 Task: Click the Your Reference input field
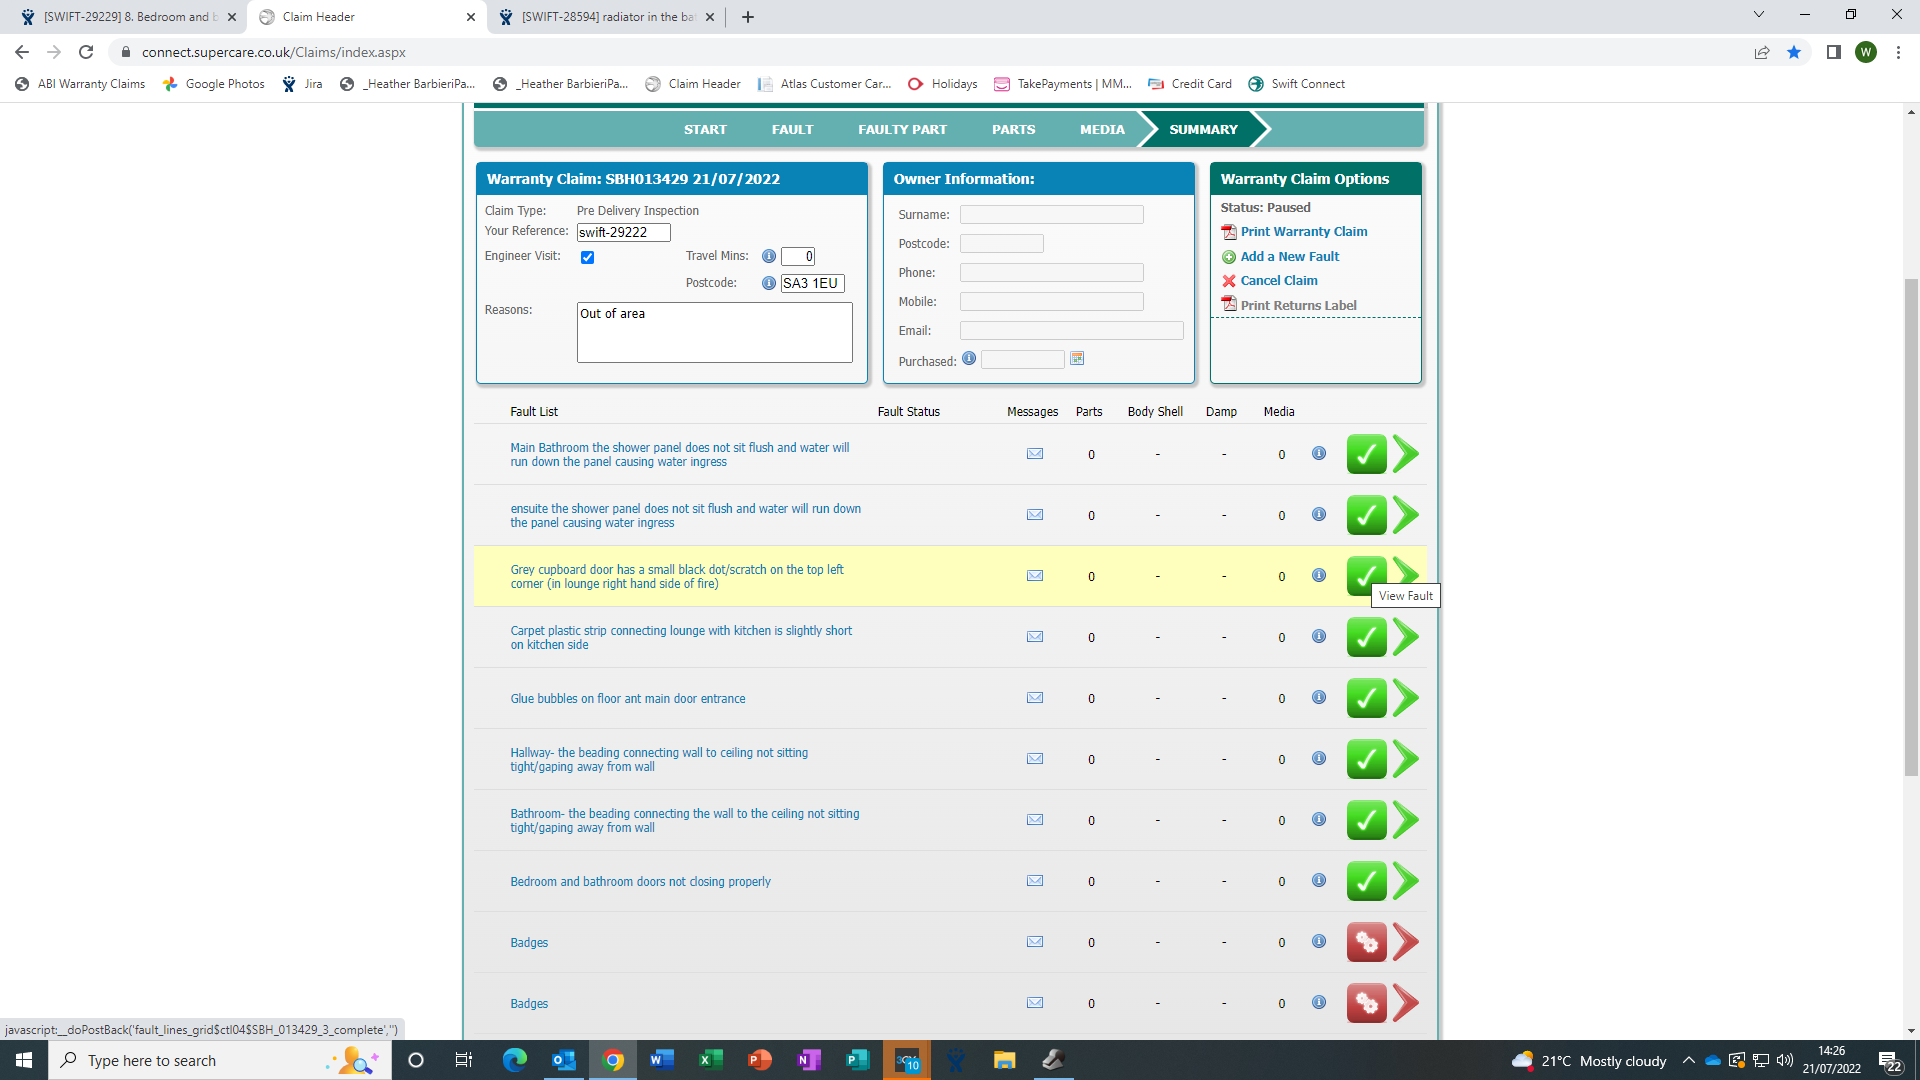tap(623, 232)
